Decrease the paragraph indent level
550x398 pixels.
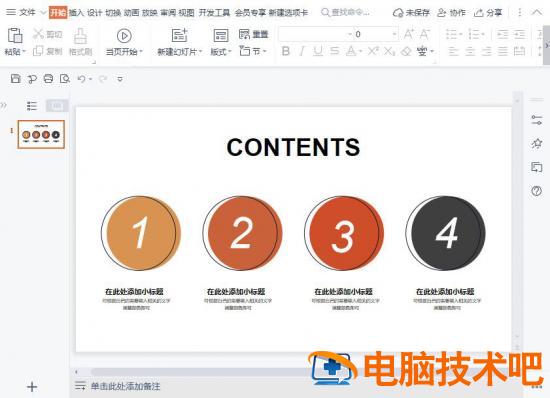[x=503, y=34]
